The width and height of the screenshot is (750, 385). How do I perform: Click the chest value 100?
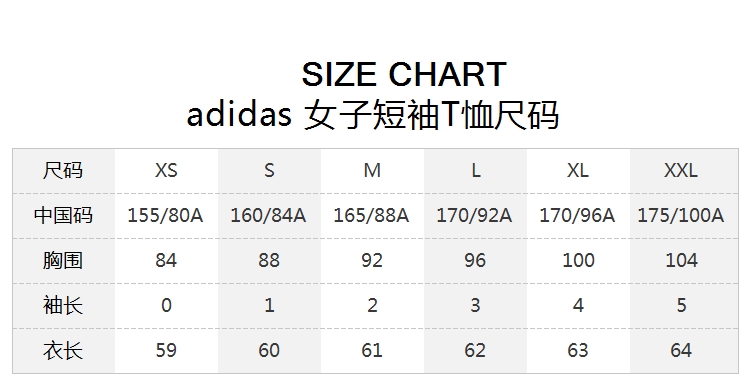click(x=578, y=261)
